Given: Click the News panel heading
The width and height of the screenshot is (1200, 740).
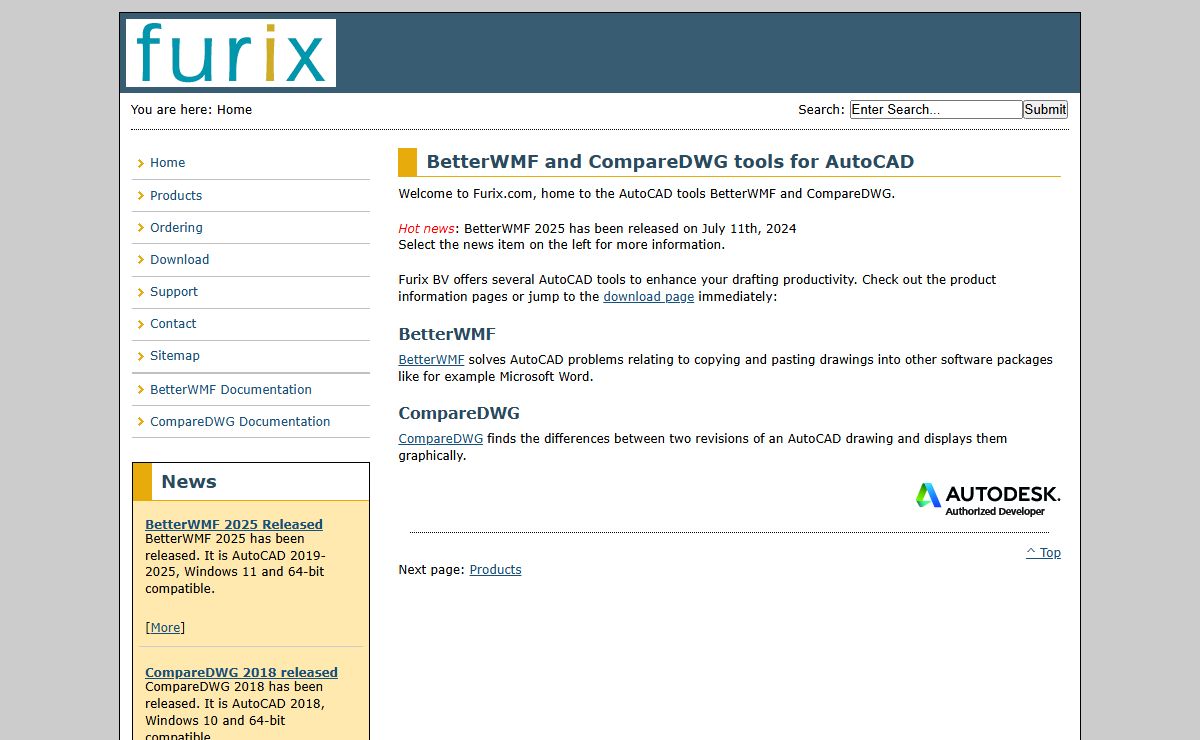Looking at the screenshot, I should pos(189,482).
